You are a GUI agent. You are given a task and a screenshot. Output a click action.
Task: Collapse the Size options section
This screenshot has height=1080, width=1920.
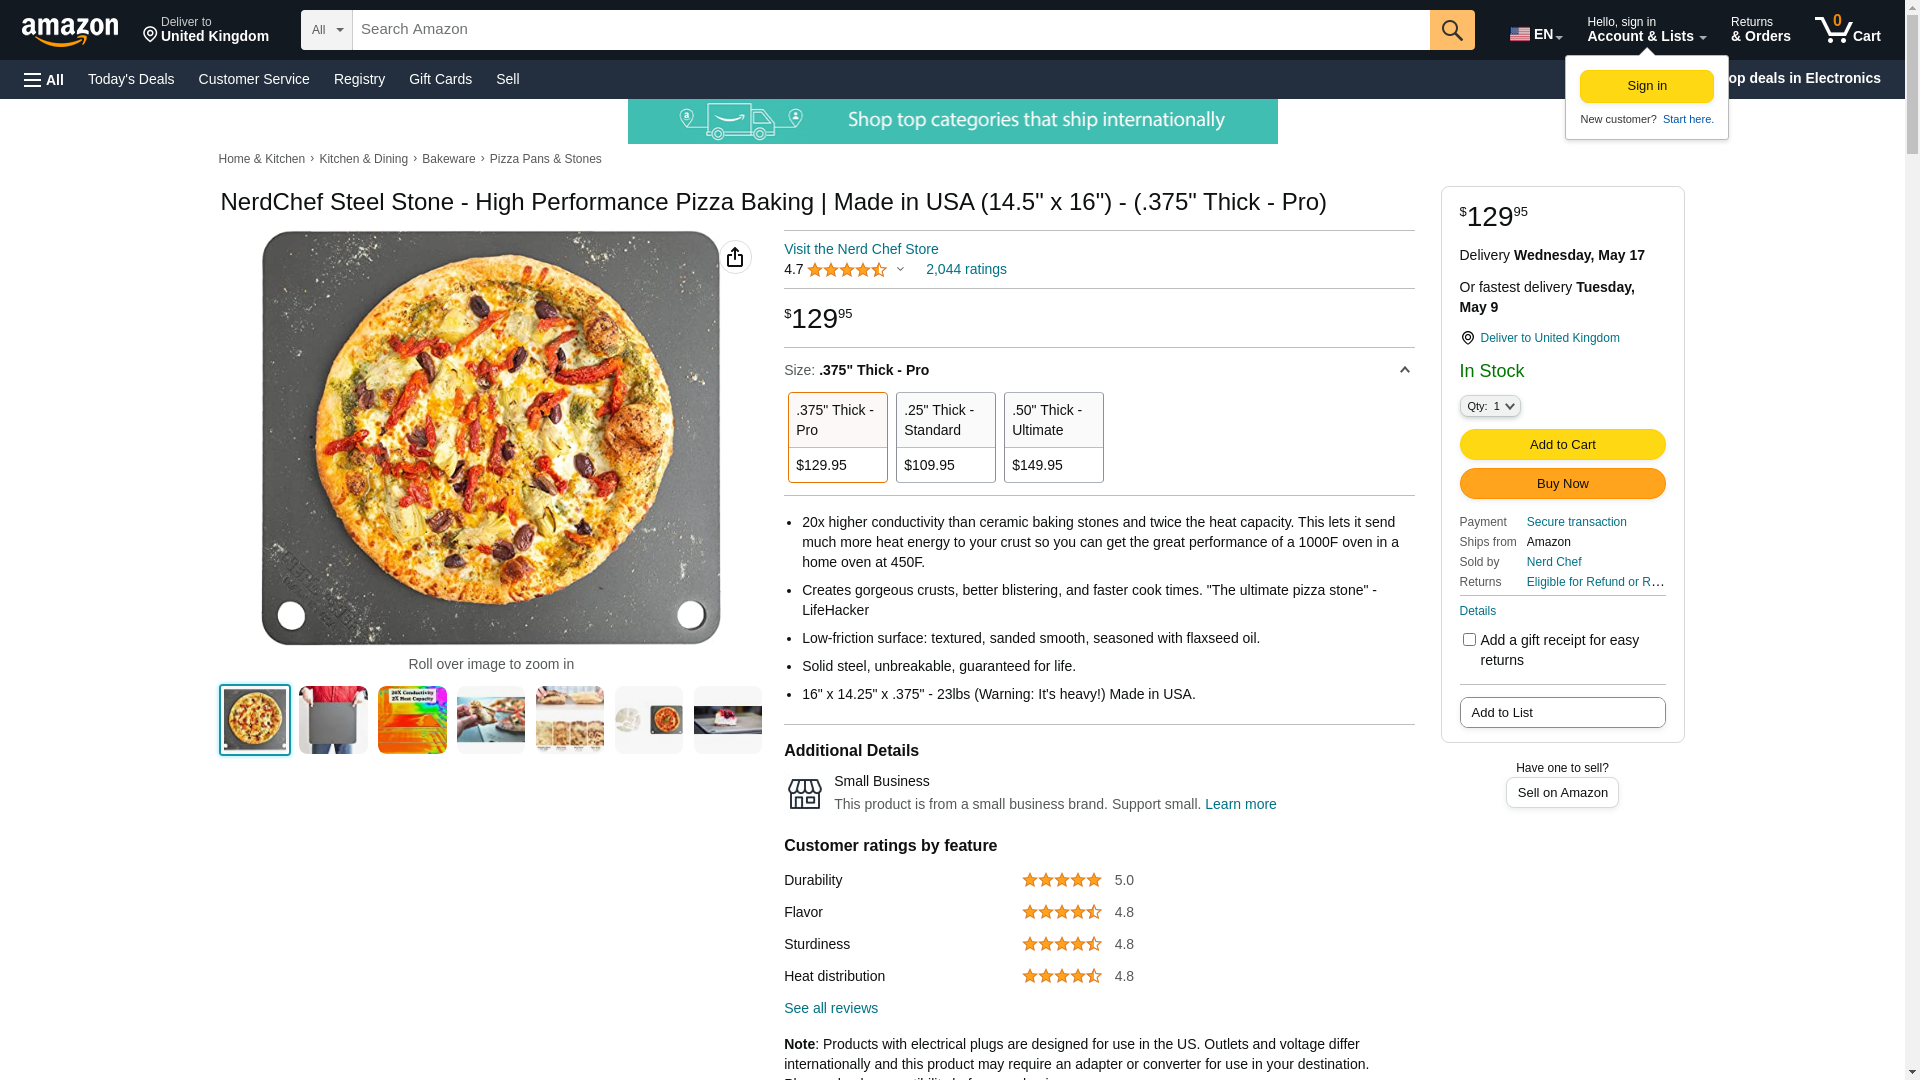tap(1404, 370)
